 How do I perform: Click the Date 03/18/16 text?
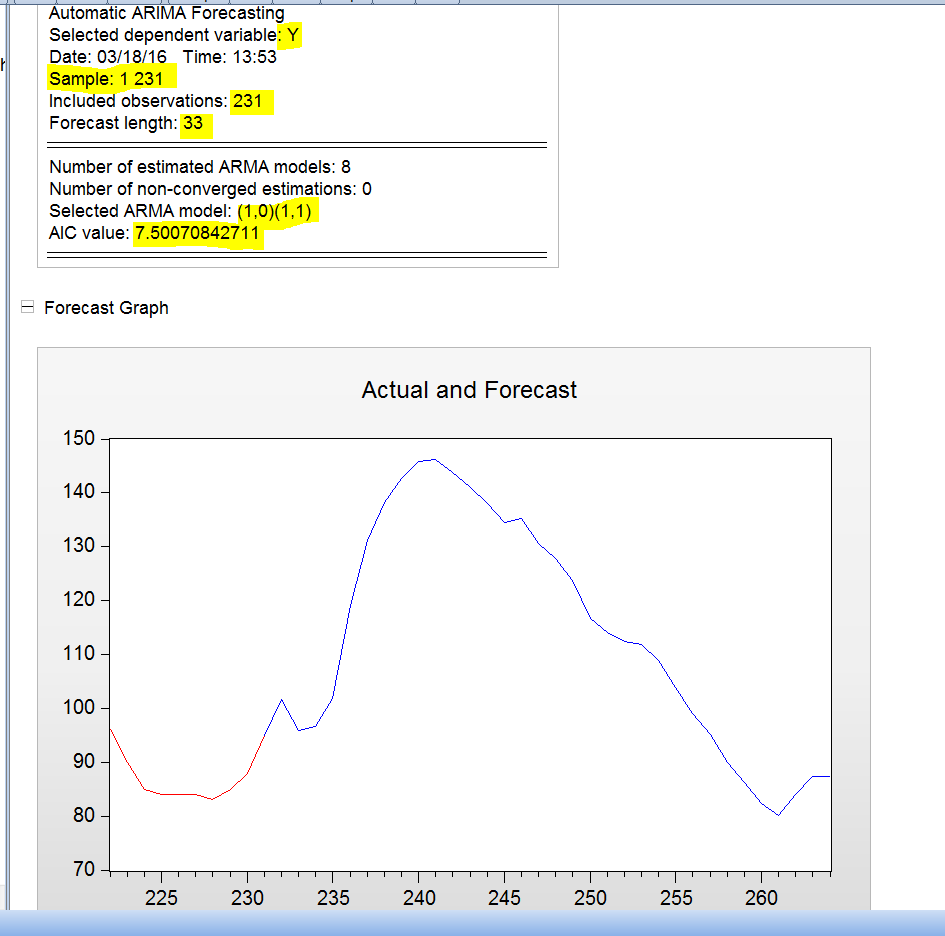108,57
